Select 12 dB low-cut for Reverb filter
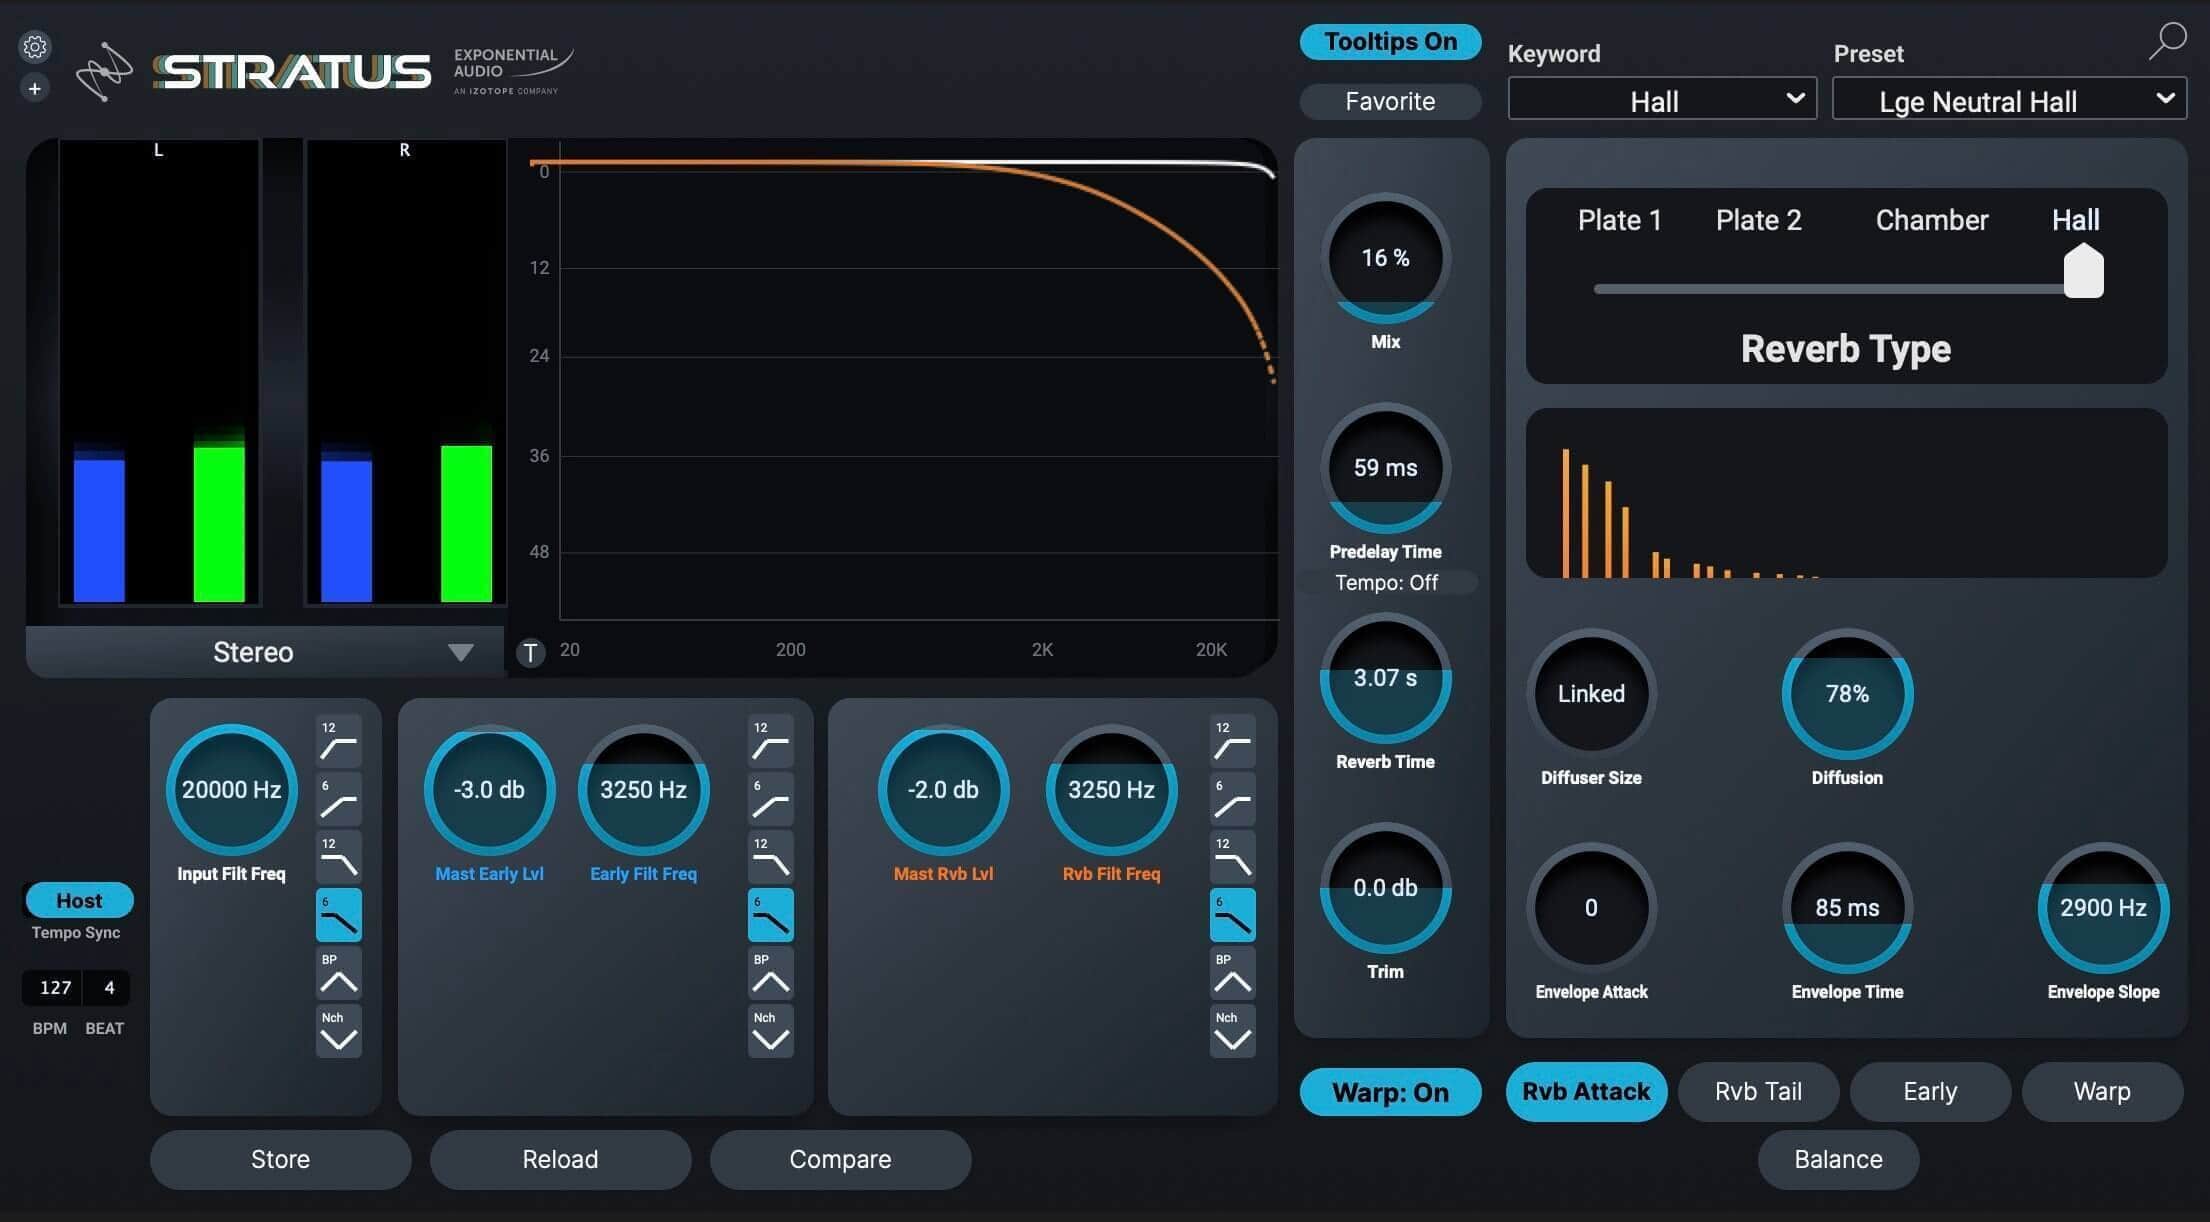This screenshot has height=1222, width=2210. point(1233,740)
